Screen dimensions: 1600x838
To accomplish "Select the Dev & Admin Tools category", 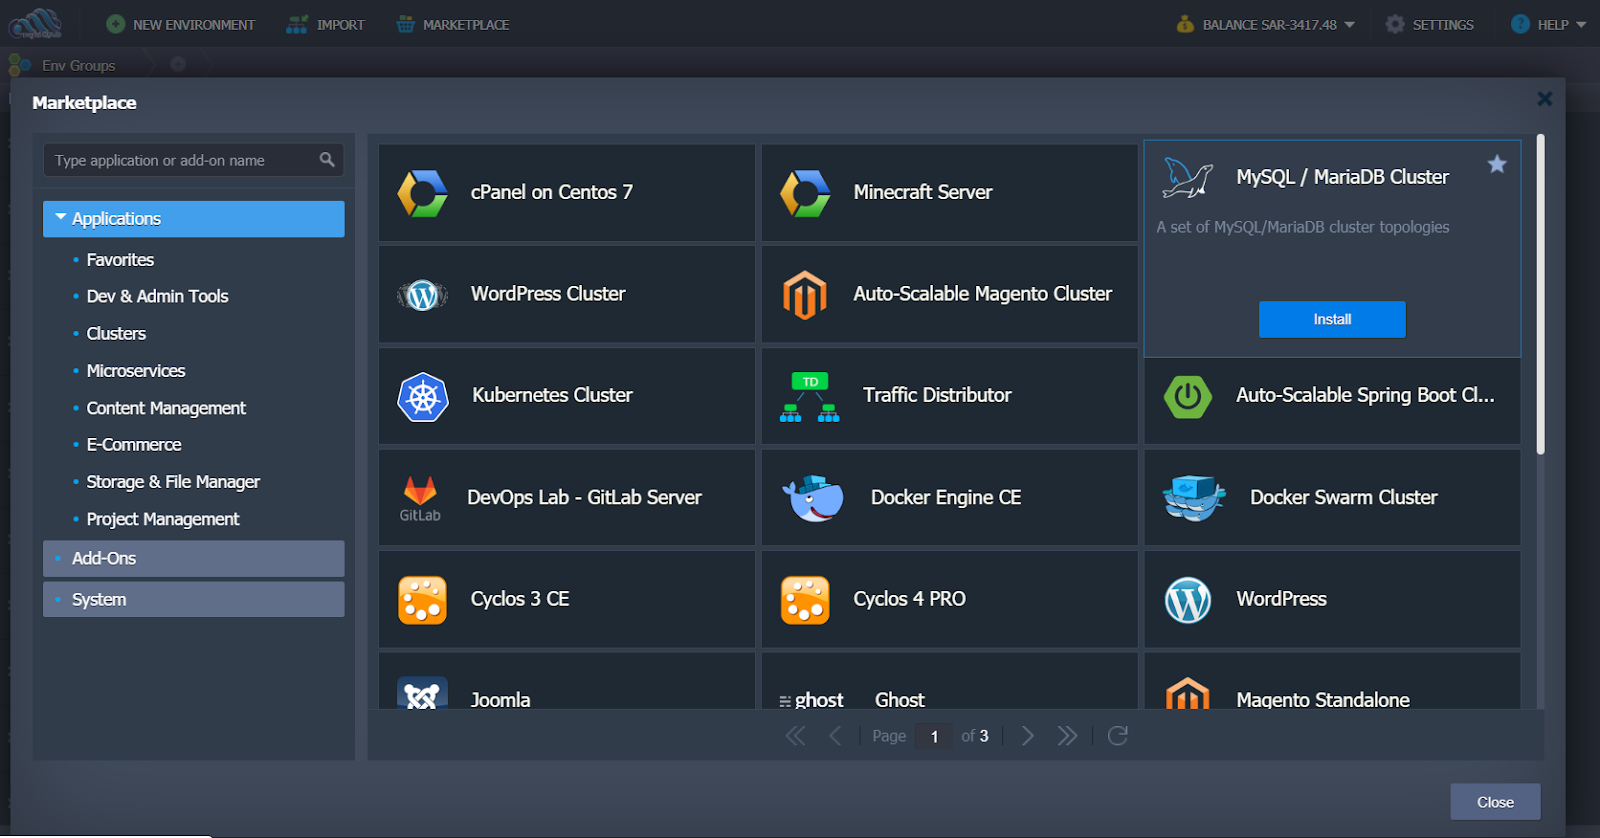I will point(157,297).
